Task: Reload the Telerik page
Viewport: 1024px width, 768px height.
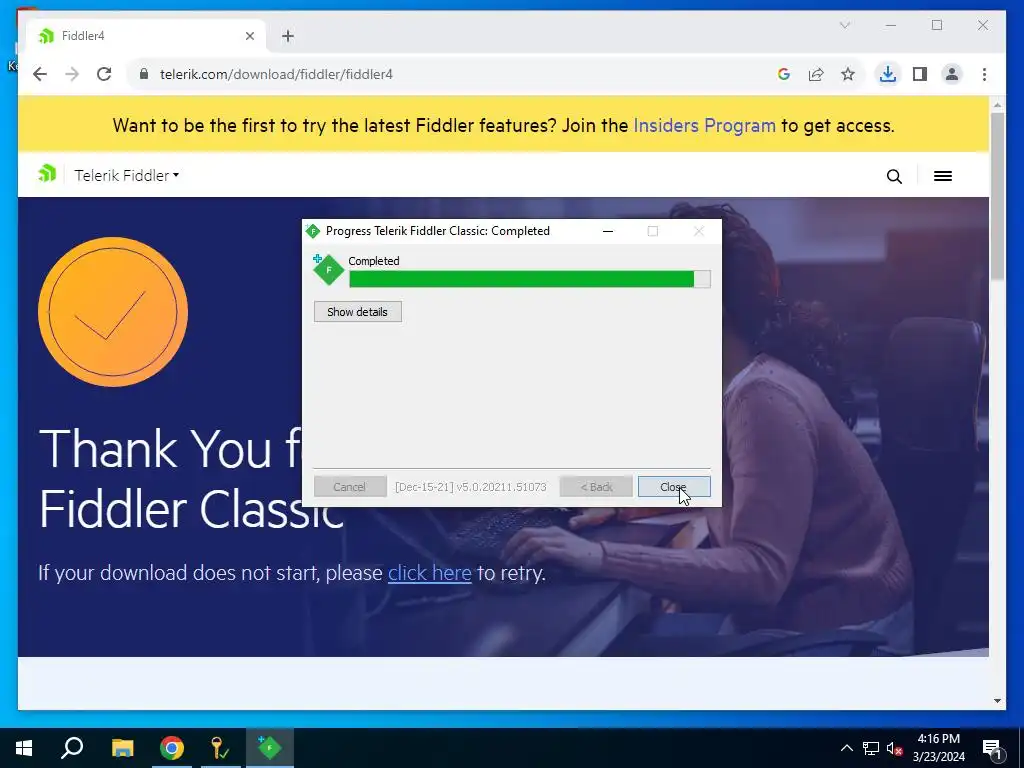Action: click(104, 74)
